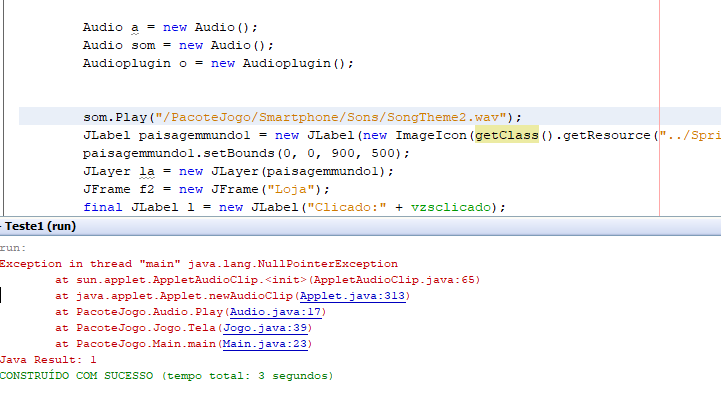Click the som.Play code line
This screenshot has height=406, width=721.
click(302, 117)
